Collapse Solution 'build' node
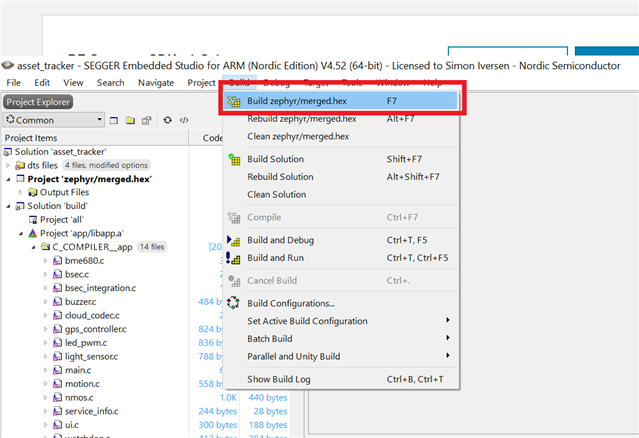The height and width of the screenshot is (438, 639). pos(8,206)
